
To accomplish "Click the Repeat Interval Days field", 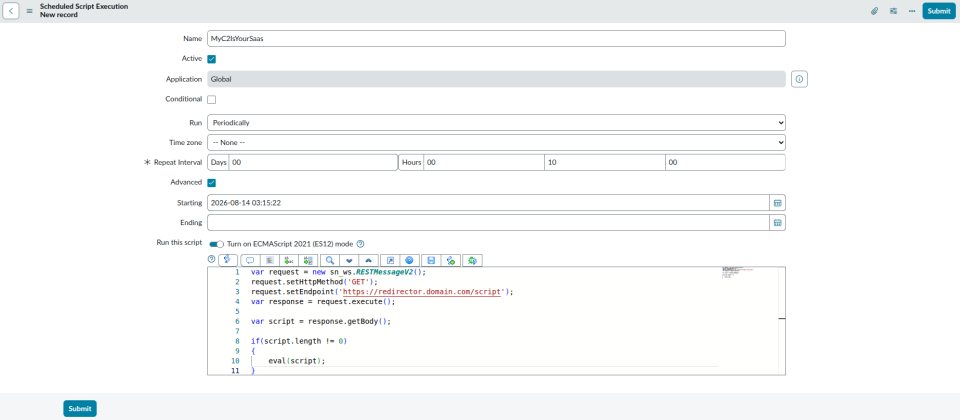I will tap(313, 162).
